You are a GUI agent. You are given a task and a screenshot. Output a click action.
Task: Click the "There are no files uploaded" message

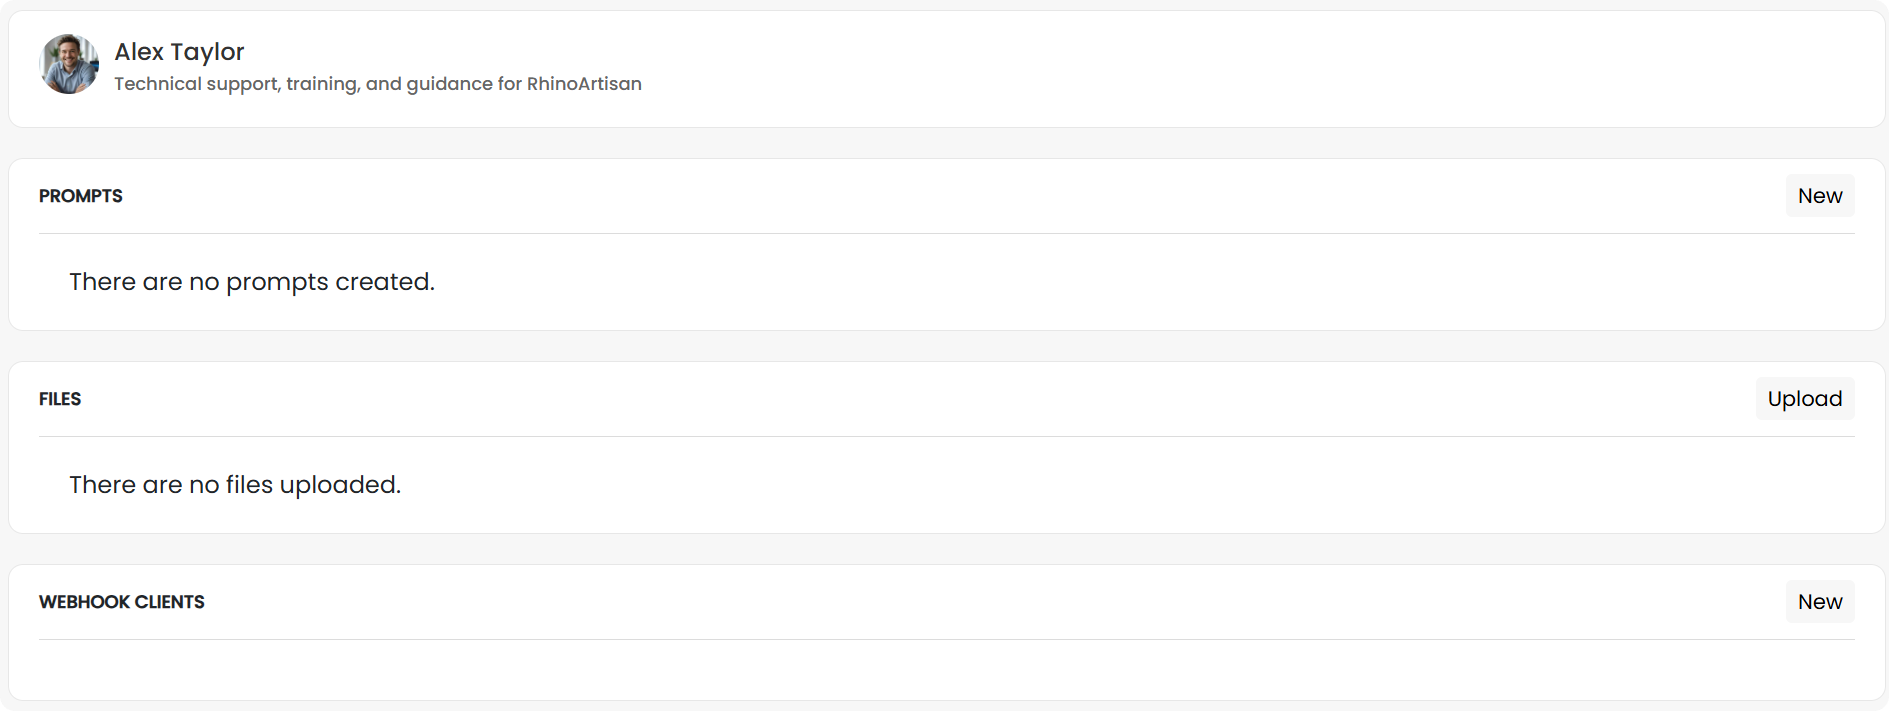(x=235, y=485)
